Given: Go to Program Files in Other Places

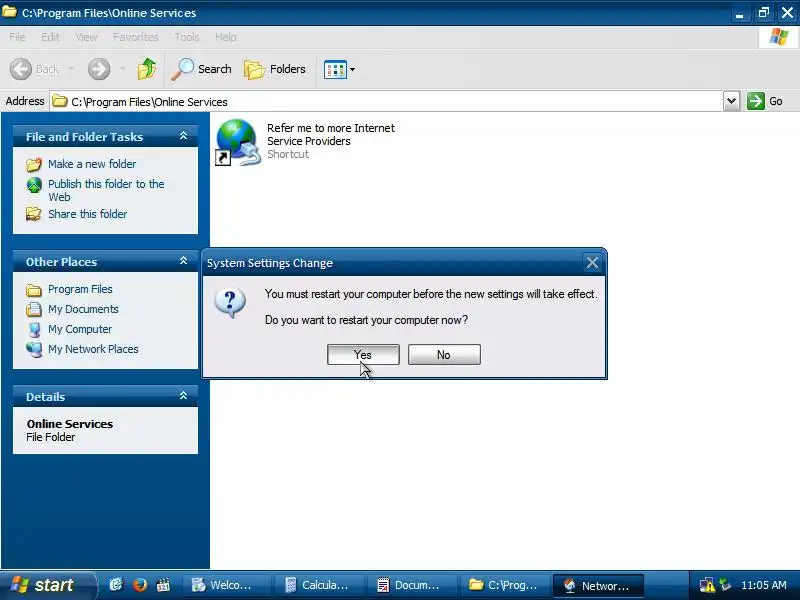Looking at the screenshot, I should (x=80, y=289).
